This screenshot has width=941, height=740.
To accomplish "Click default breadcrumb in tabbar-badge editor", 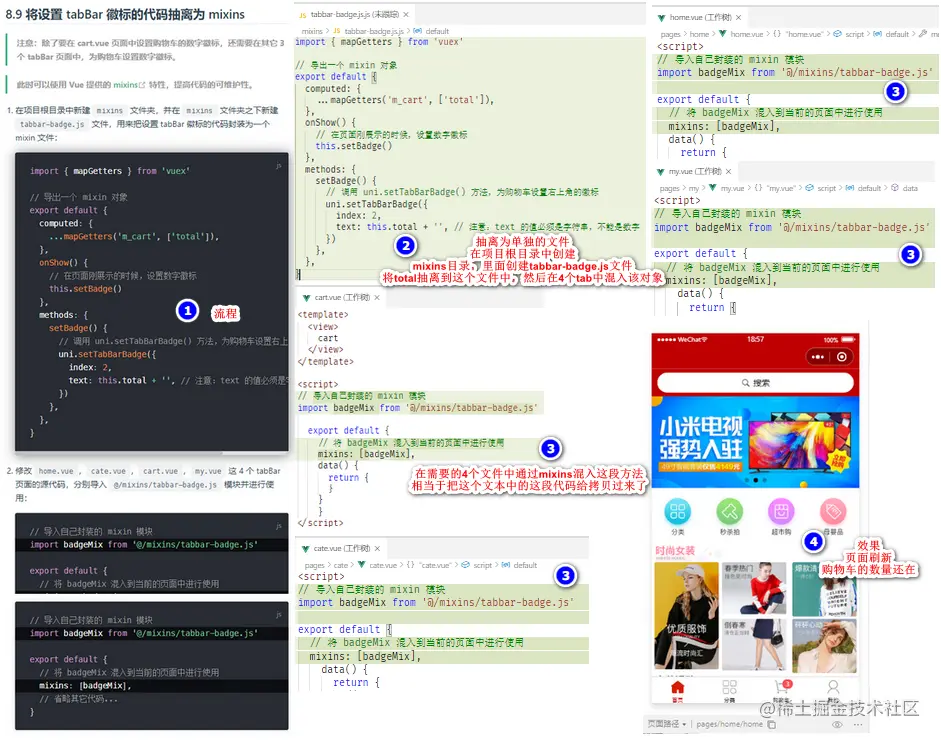I will pos(437,31).
